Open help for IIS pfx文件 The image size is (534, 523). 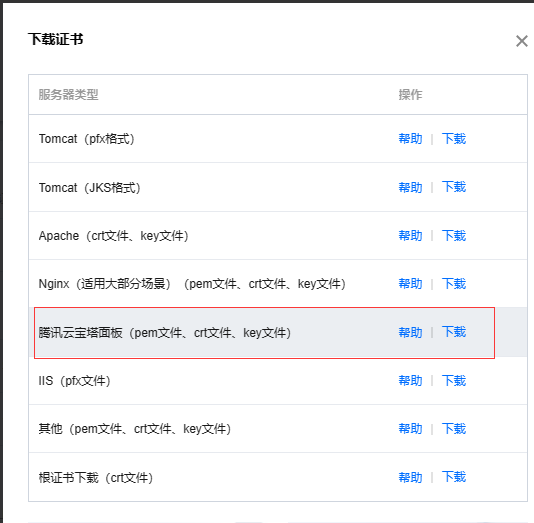[x=410, y=381]
